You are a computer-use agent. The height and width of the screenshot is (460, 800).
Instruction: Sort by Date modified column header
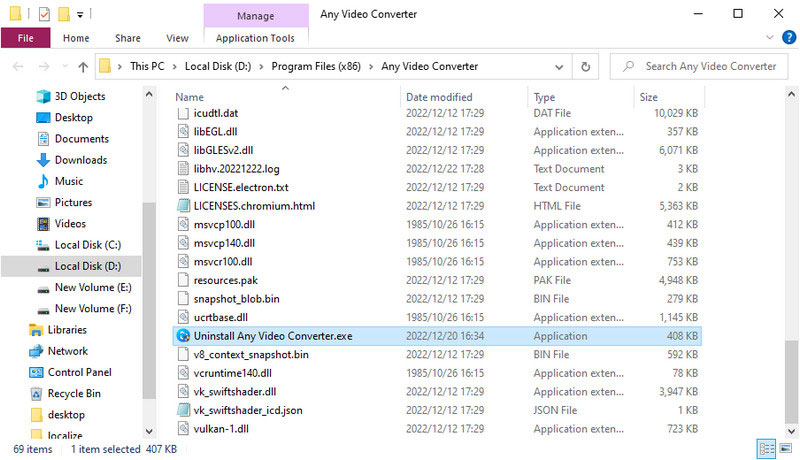(439, 97)
